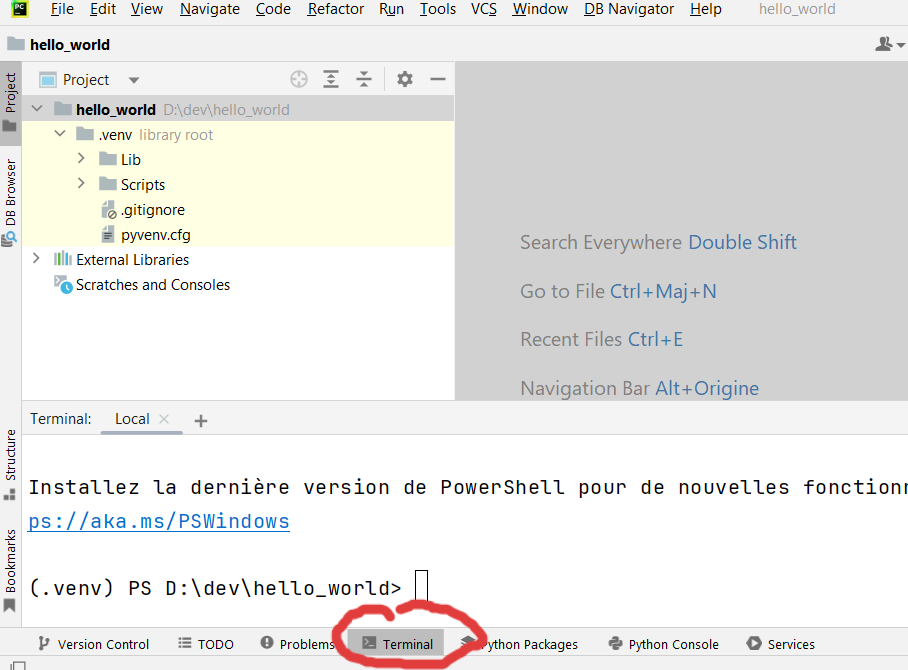
Task: Click the Expand All icon in Project panel
Action: [331, 79]
